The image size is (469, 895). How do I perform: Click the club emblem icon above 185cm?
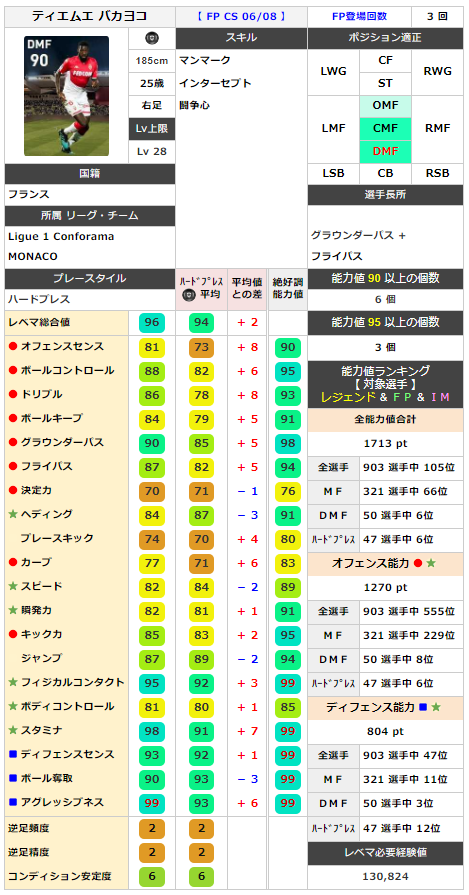pyautogui.click(x=152, y=38)
